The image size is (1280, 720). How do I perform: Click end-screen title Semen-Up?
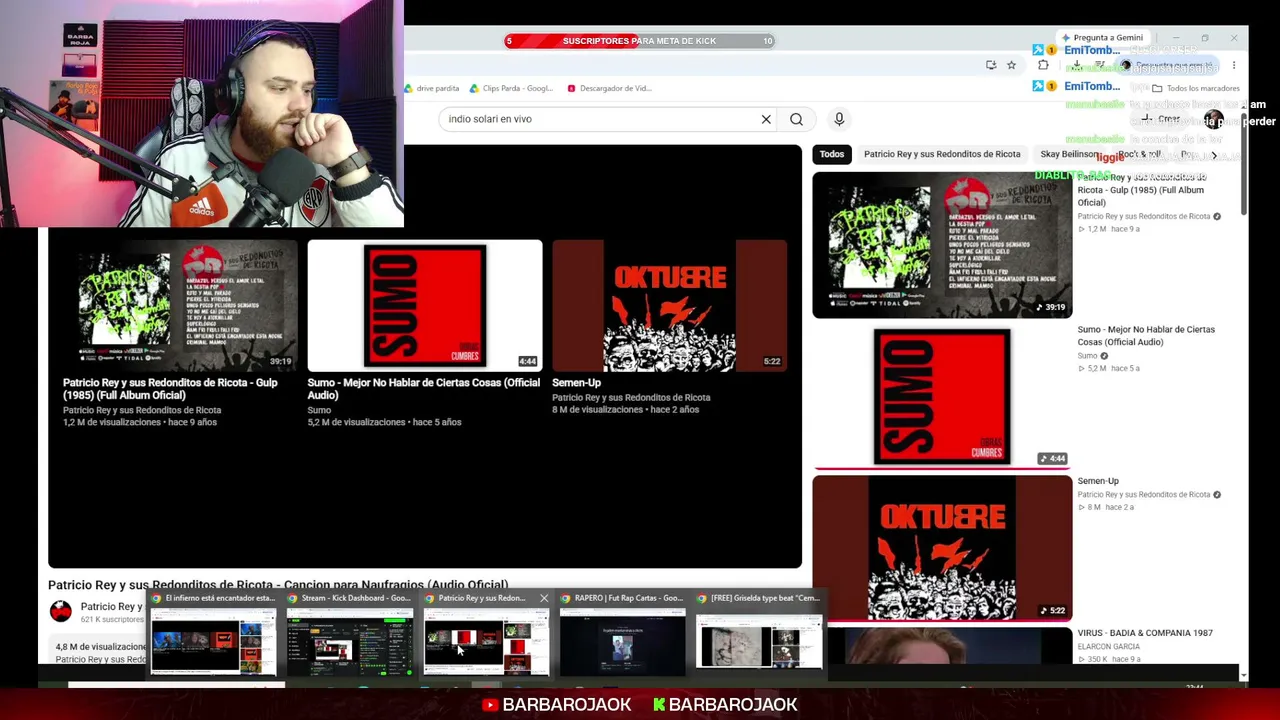point(576,382)
